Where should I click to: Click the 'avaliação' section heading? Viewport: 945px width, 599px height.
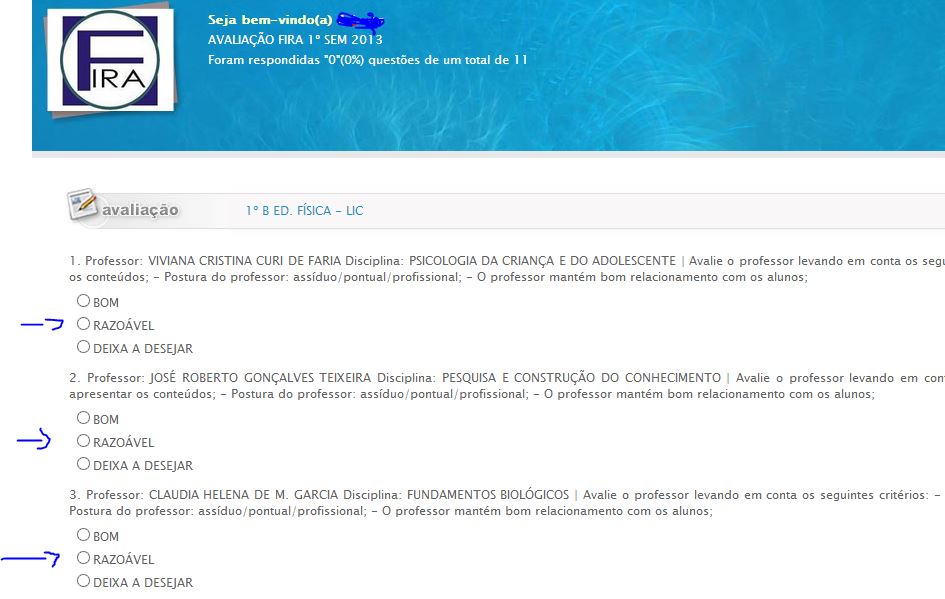(140, 210)
